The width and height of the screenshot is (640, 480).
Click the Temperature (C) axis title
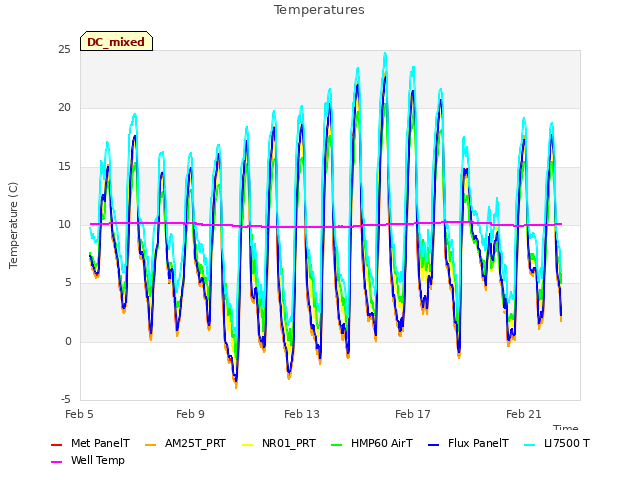[x=13, y=225]
